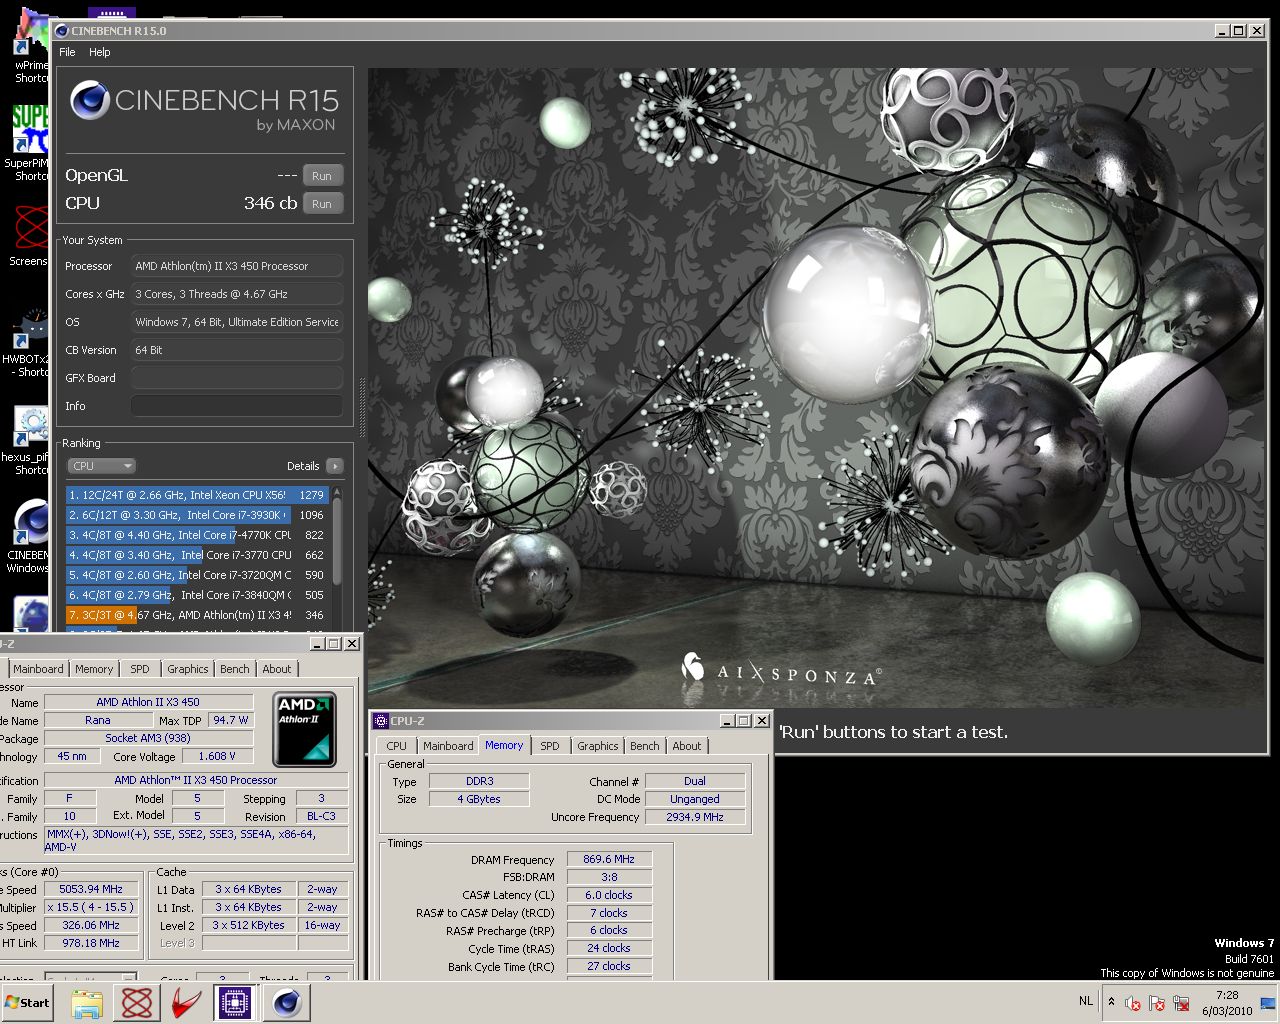Click the CPU-Z Memory window title icon
The width and height of the screenshot is (1280, 1024).
tap(380, 720)
